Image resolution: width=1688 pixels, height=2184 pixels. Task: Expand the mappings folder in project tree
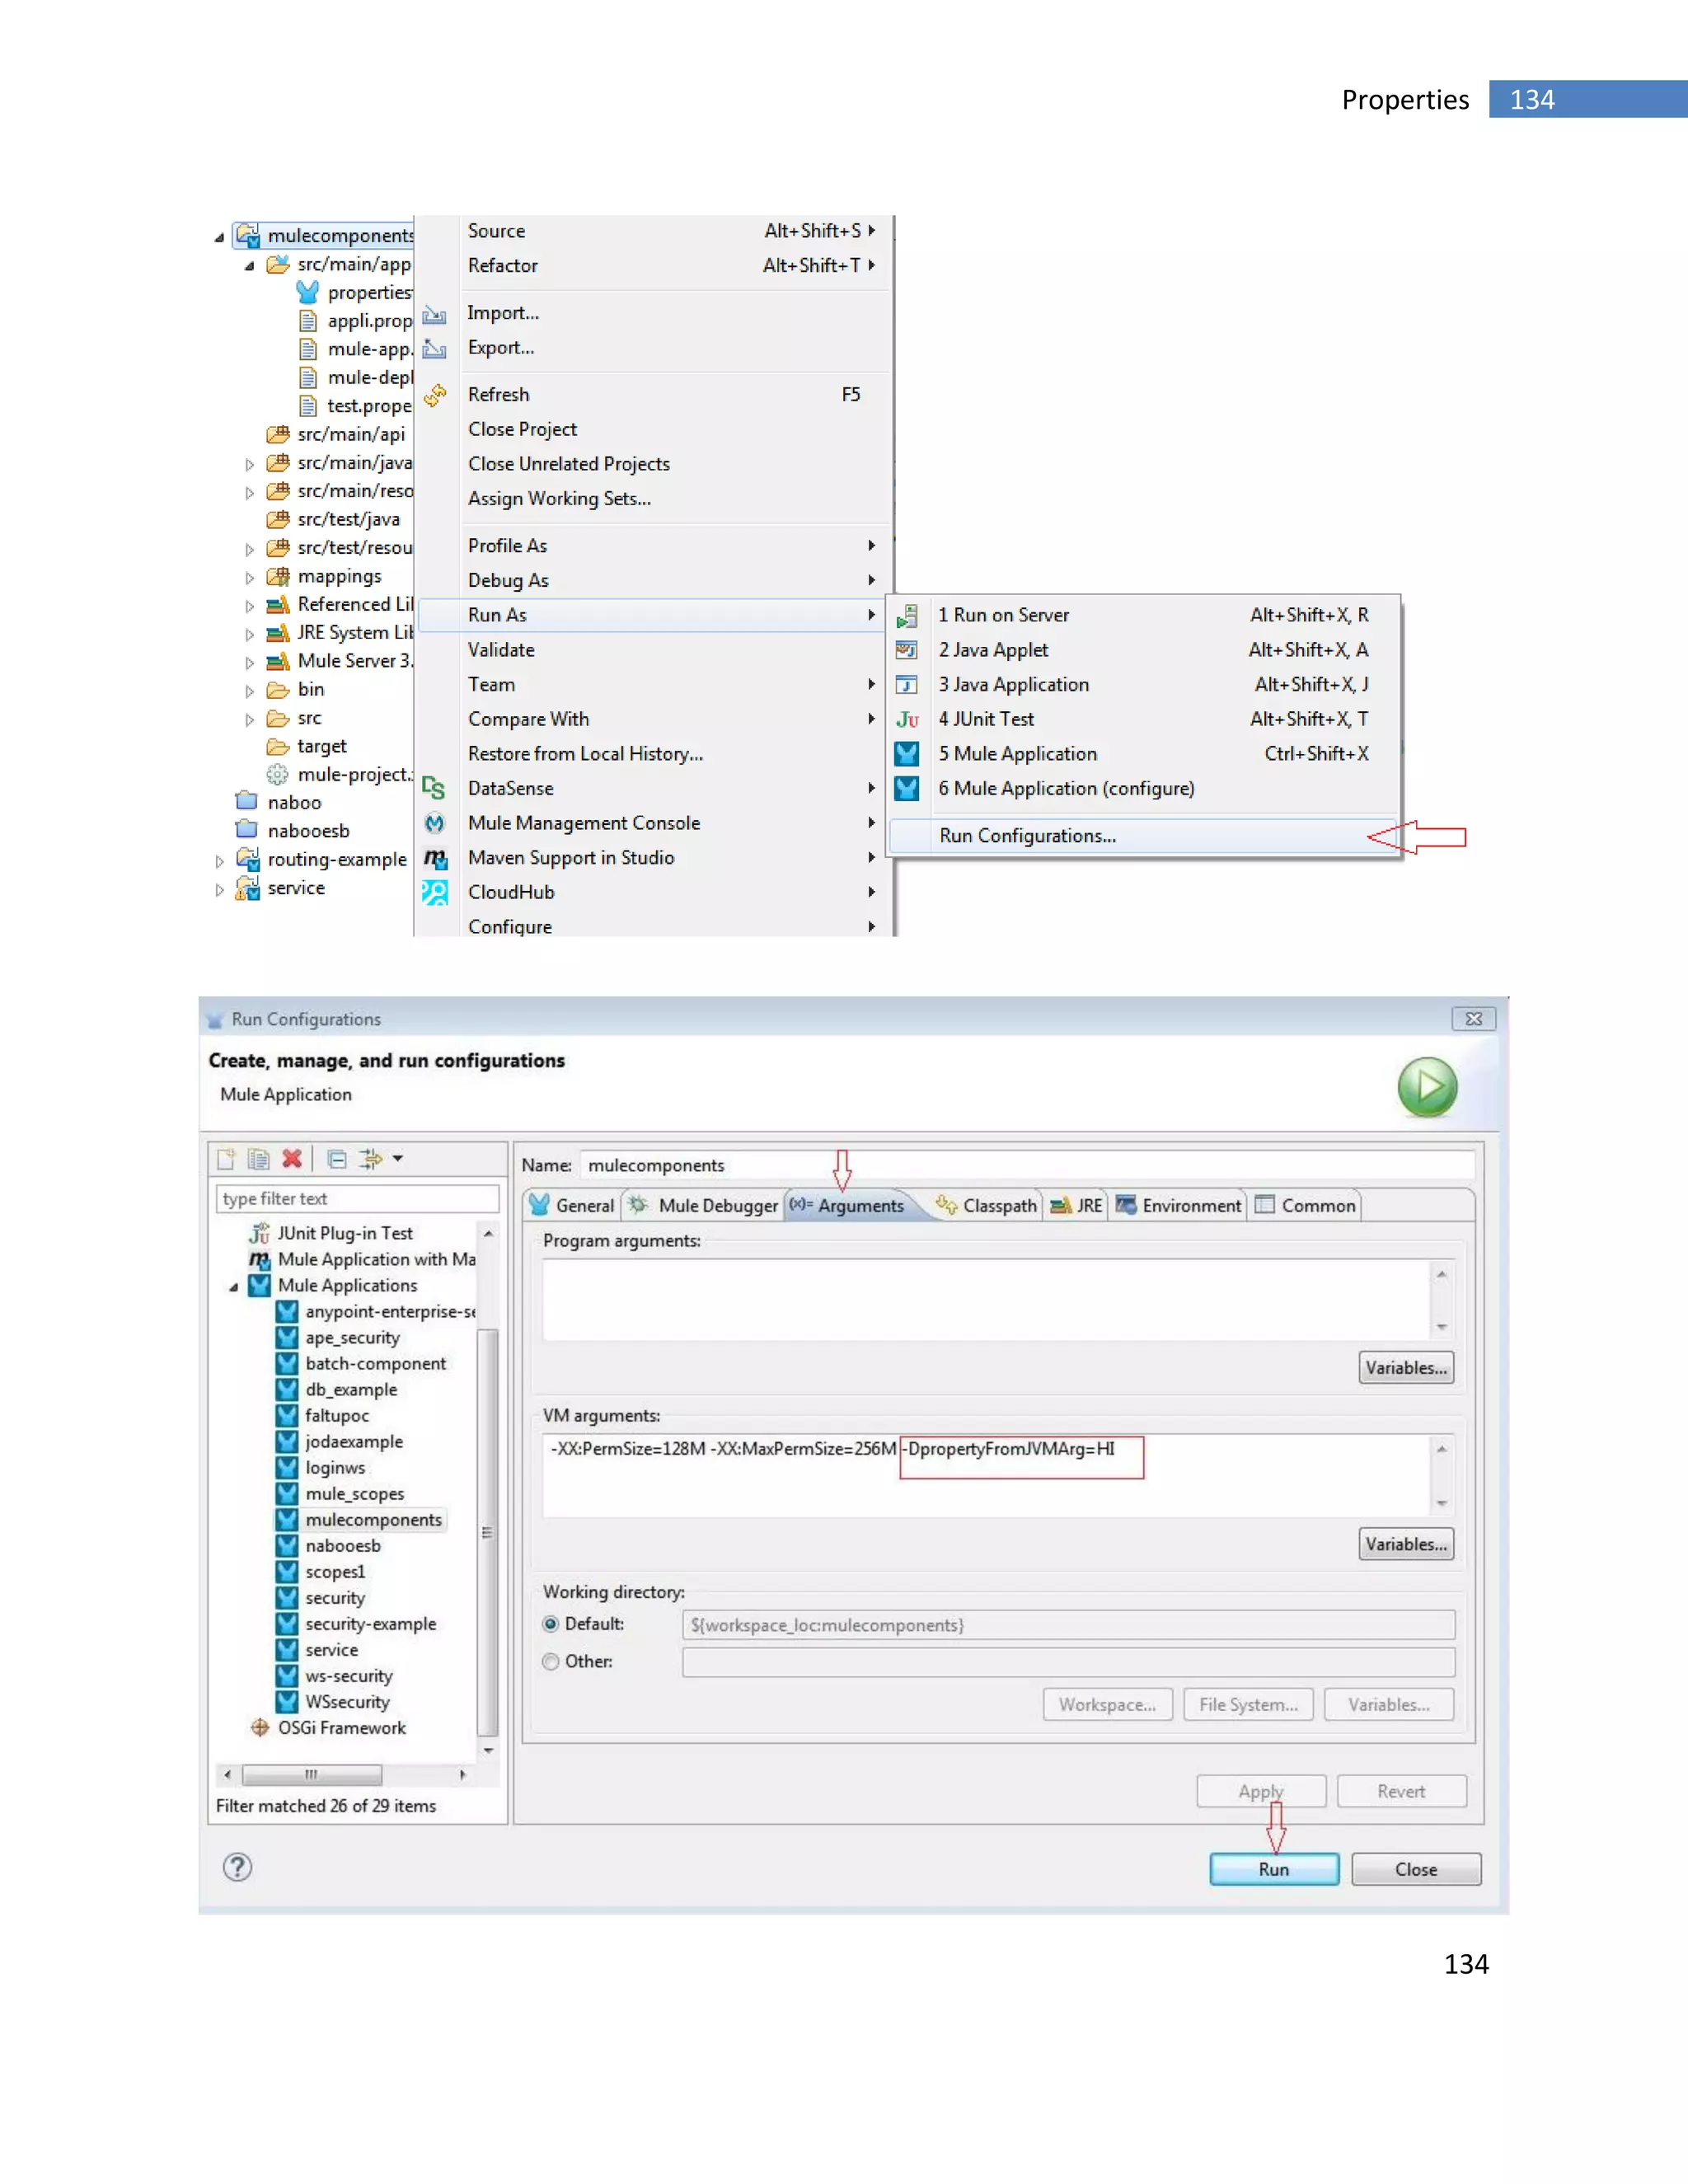coord(250,578)
